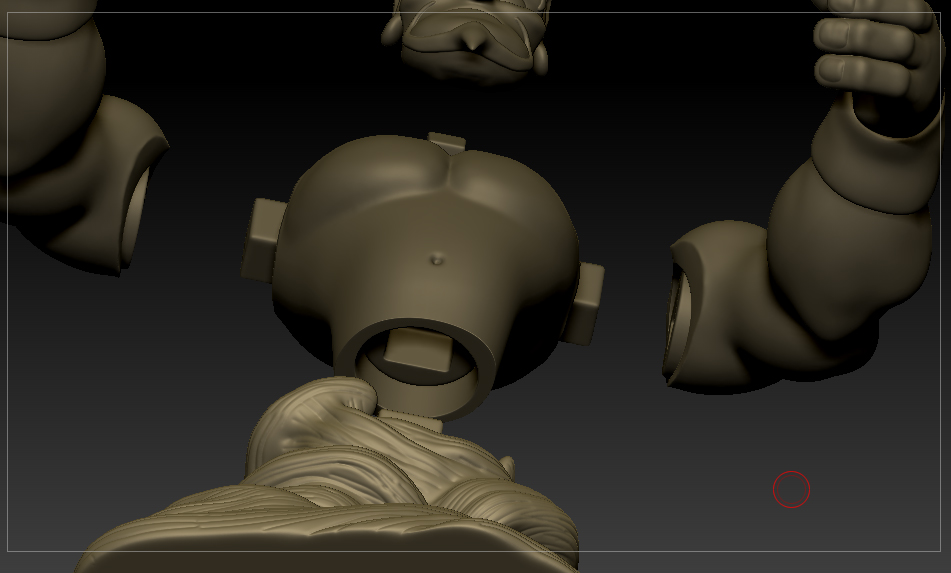Click the square key inside the waist socket

click(x=418, y=350)
